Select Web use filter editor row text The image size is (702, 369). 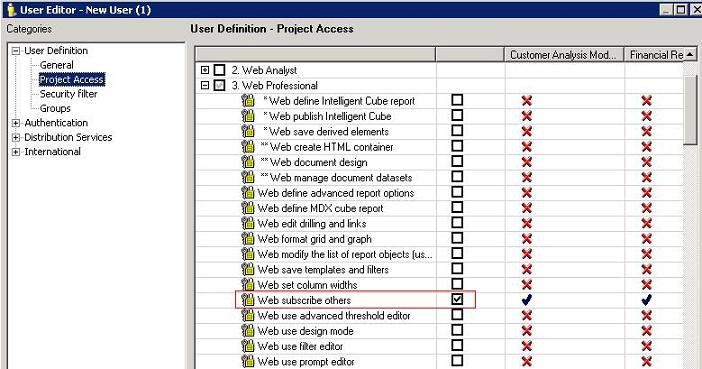click(300, 346)
